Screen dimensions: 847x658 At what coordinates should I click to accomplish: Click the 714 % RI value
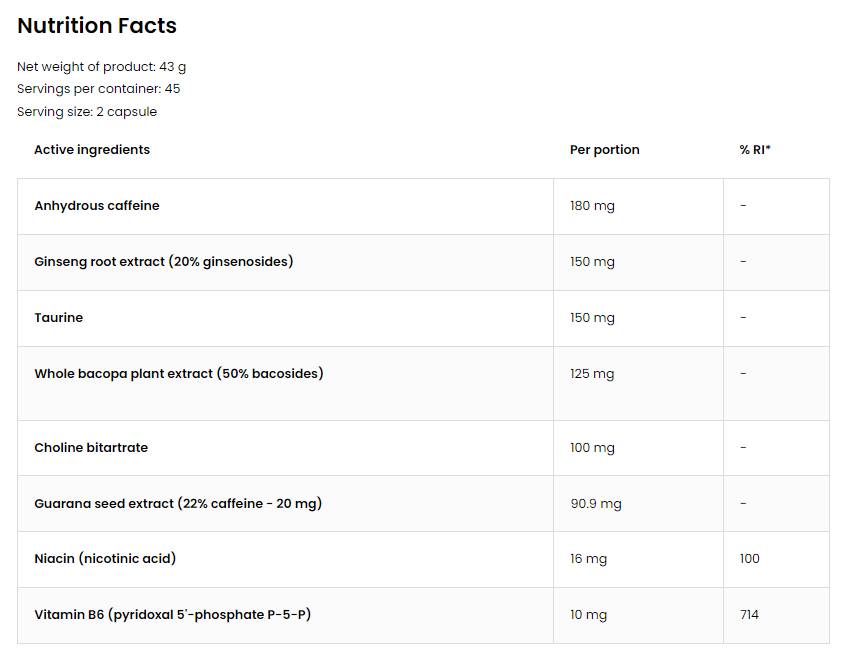[749, 615]
